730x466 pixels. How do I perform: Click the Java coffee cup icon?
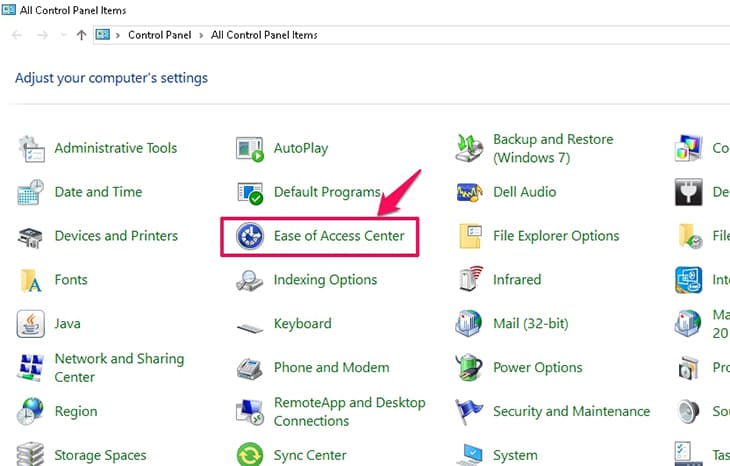[31, 324]
